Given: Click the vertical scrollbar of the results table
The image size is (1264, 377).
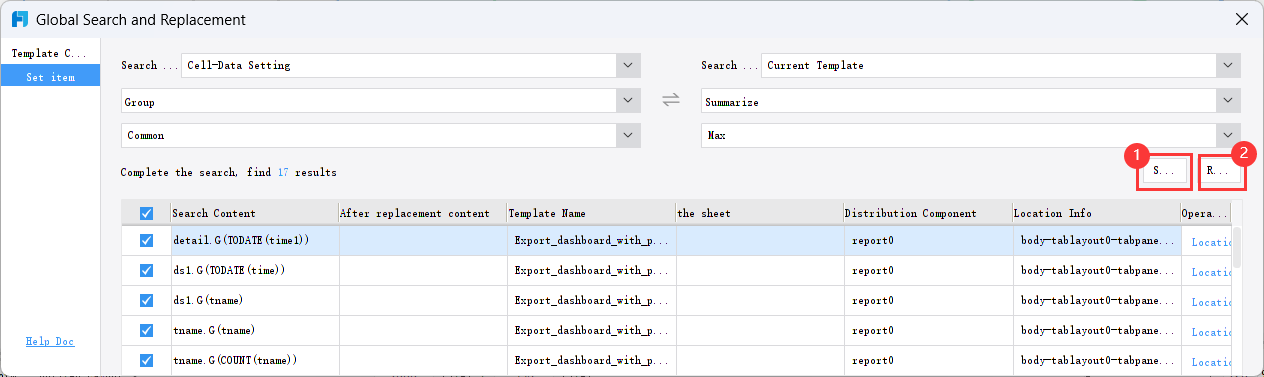Looking at the screenshot, I should coord(1236,247).
